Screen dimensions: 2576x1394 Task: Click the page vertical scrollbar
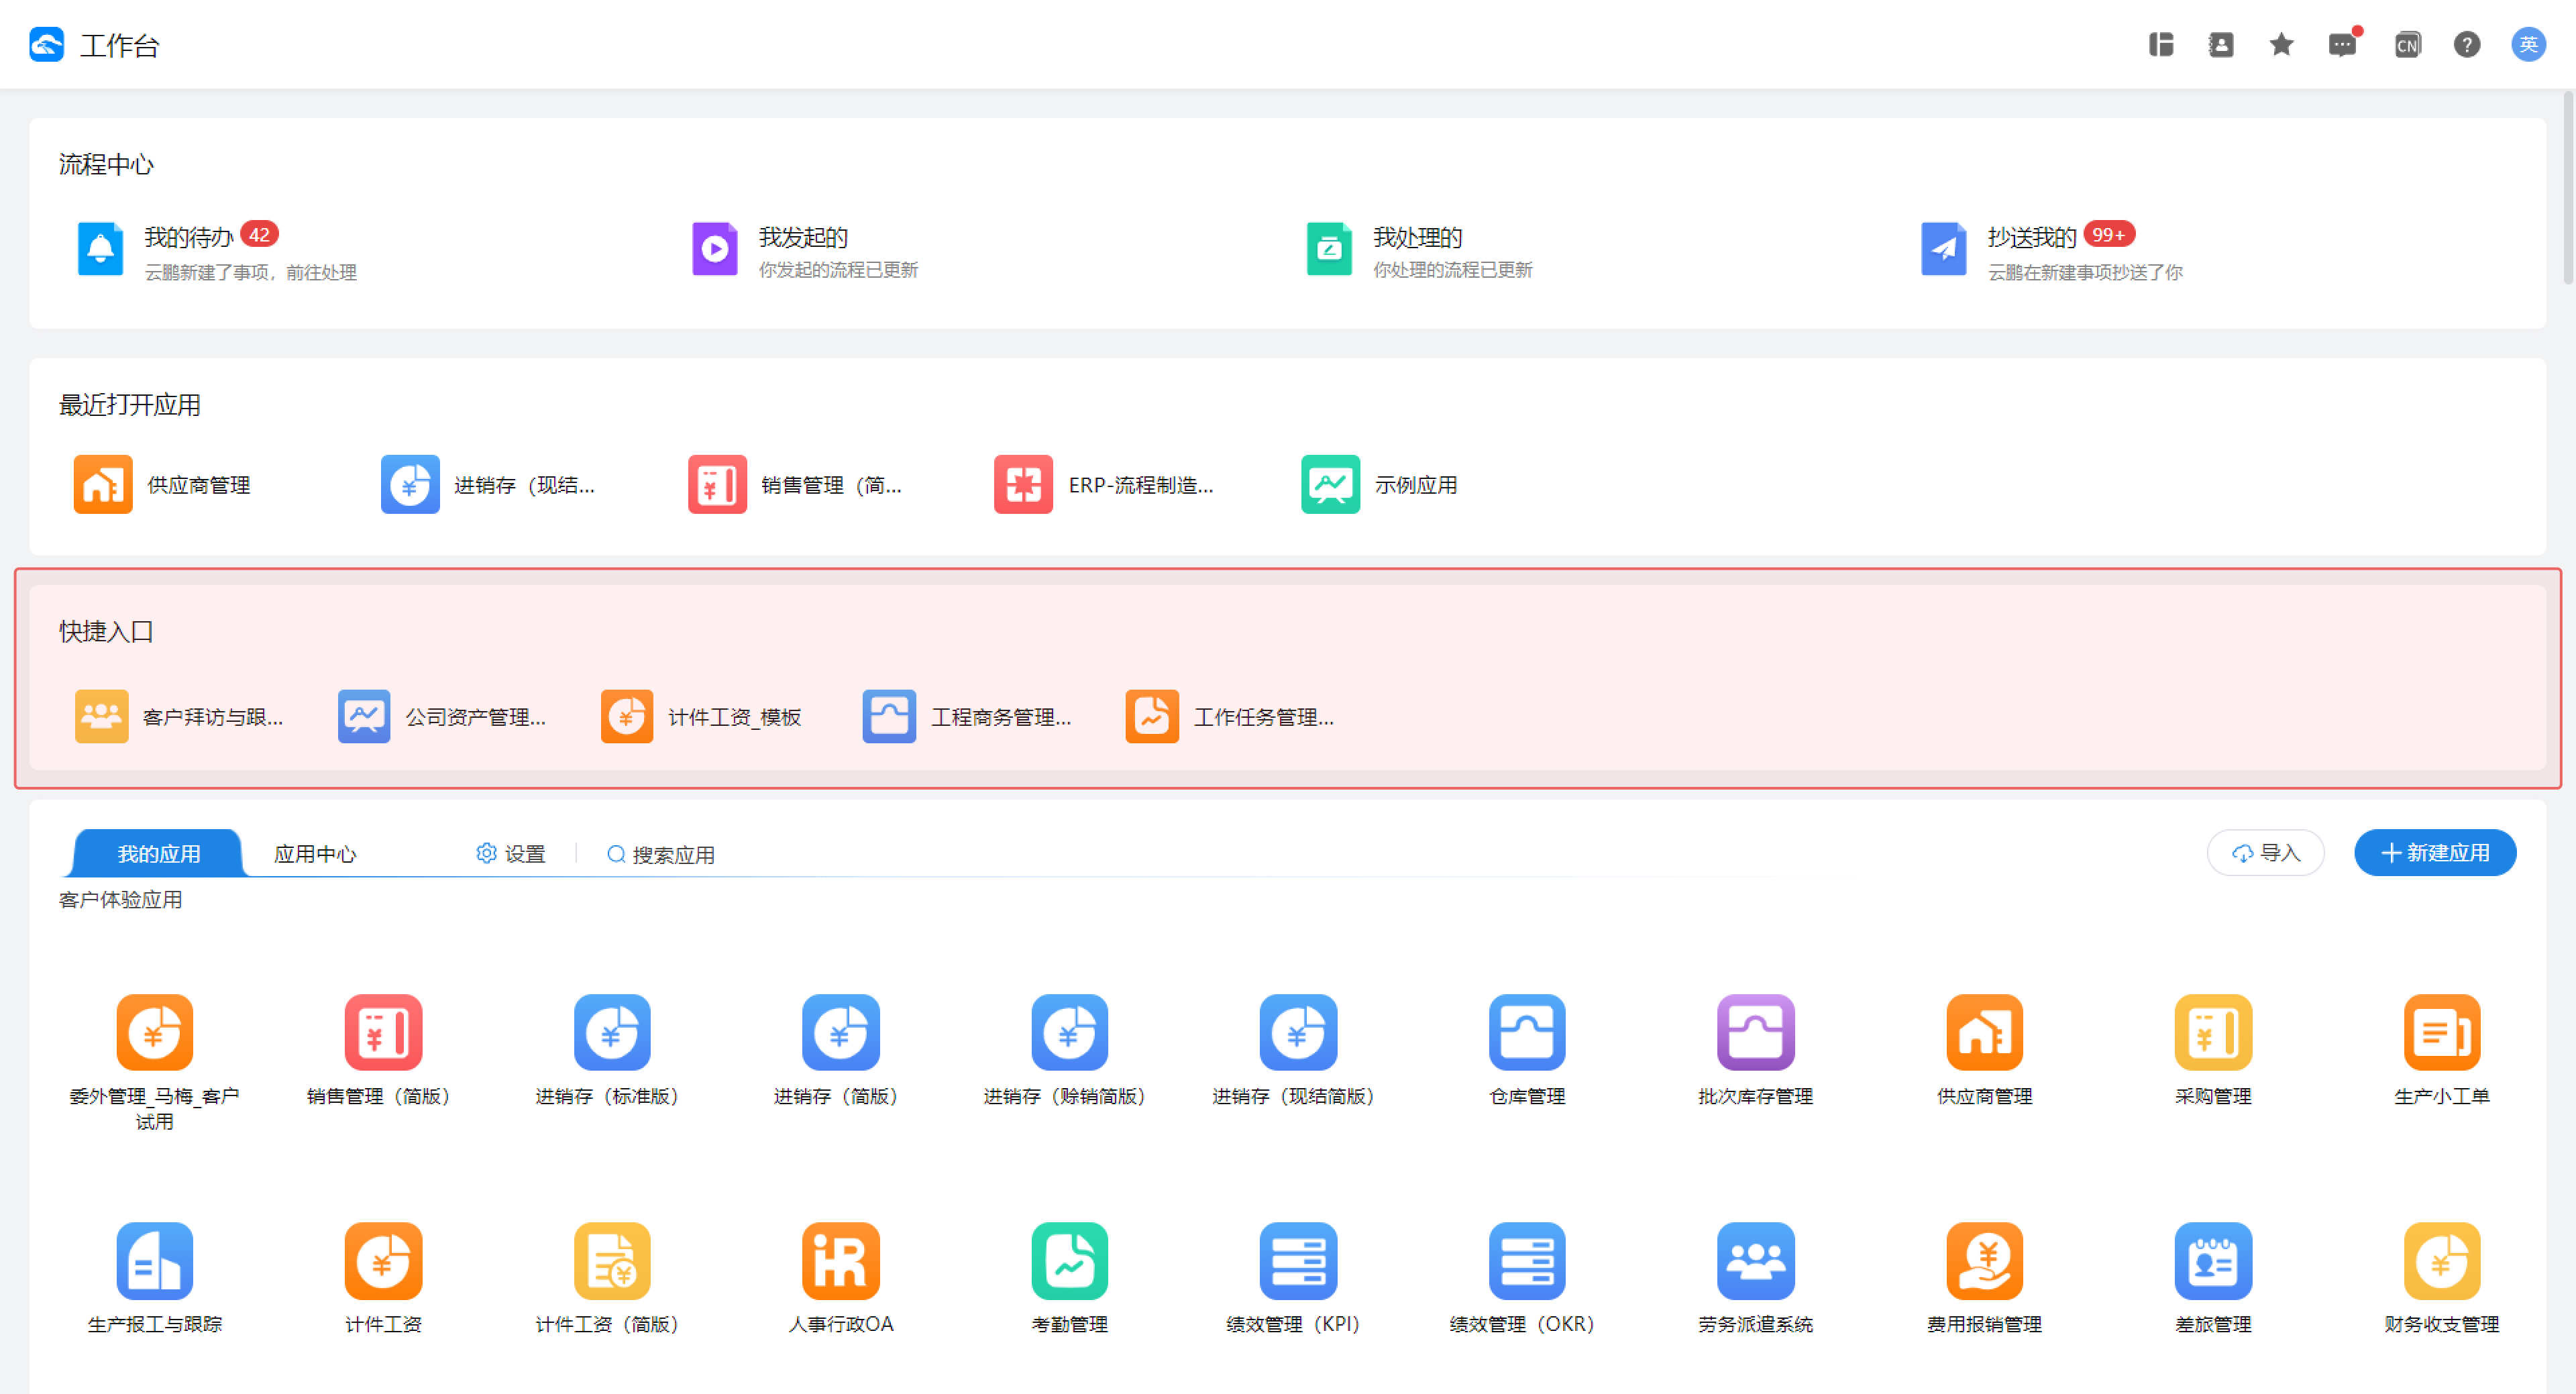point(2567,188)
